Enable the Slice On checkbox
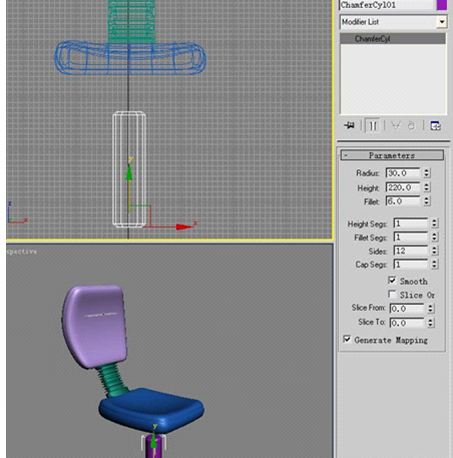The height and width of the screenshot is (458, 453). pos(392,294)
